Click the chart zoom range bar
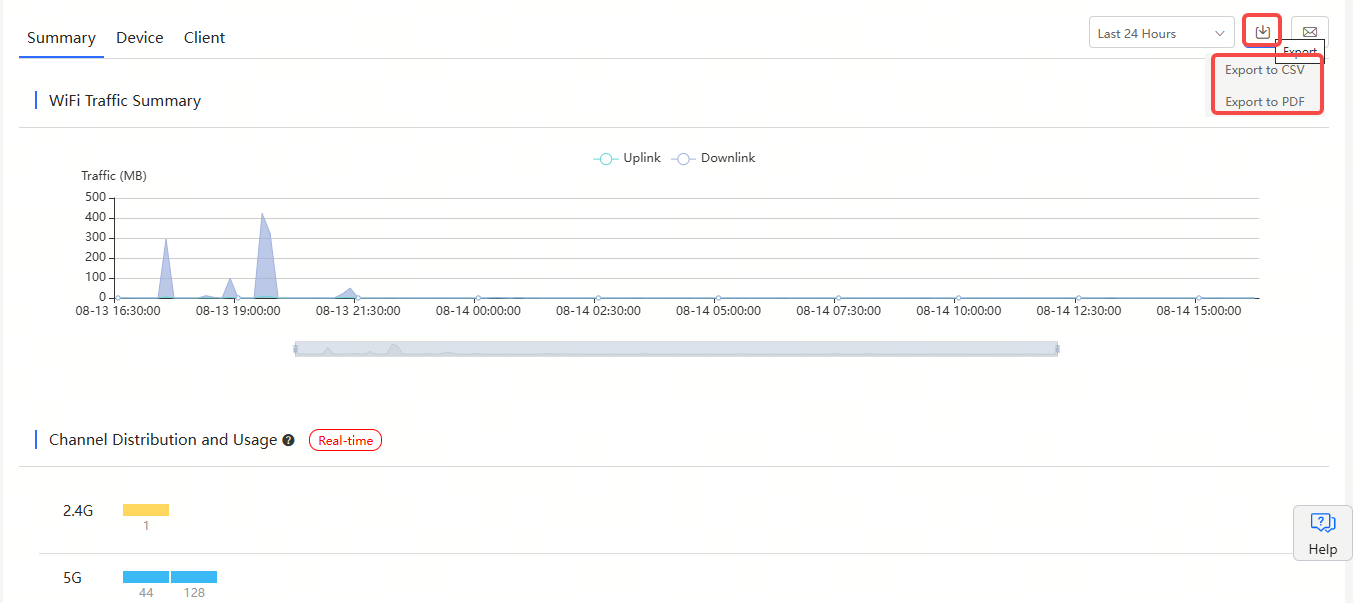This screenshot has width=1353, height=603. 676,348
